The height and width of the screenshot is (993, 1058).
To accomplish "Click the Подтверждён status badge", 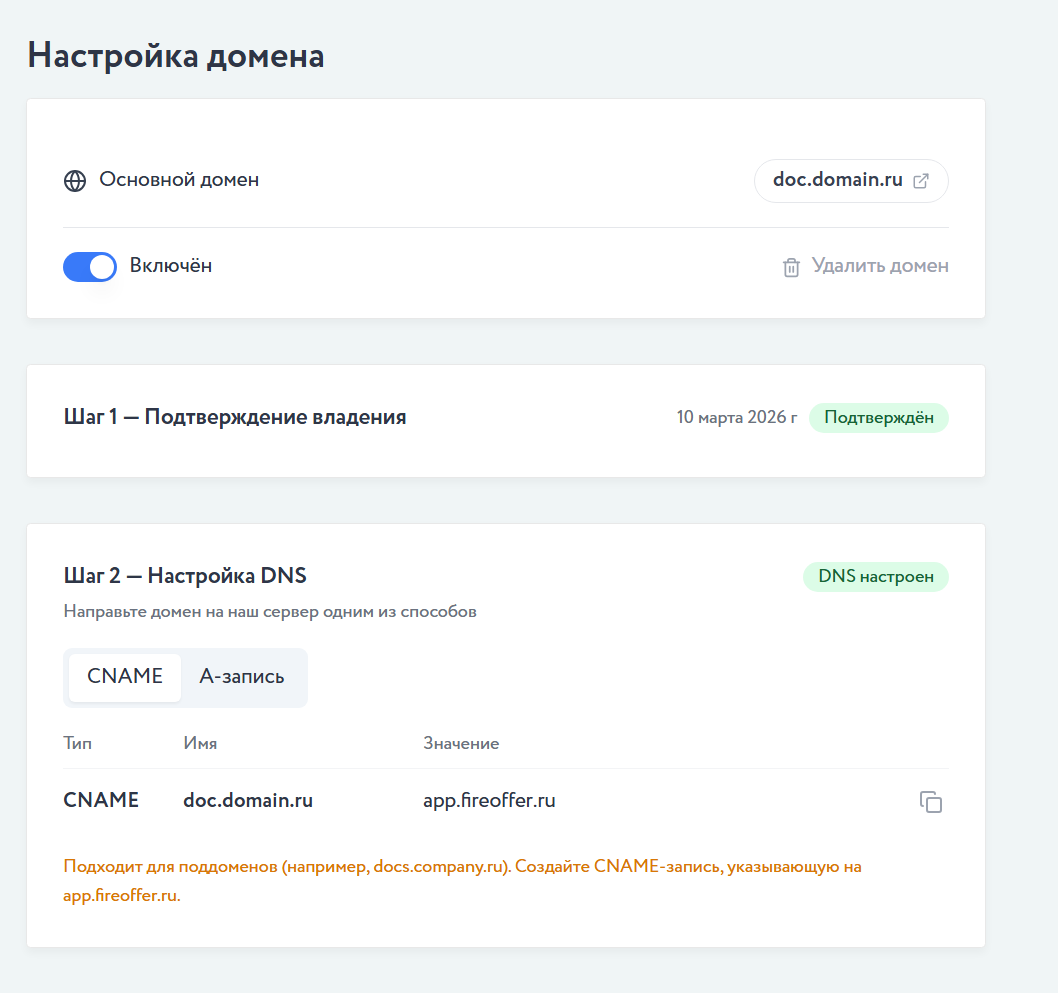I will [878, 417].
